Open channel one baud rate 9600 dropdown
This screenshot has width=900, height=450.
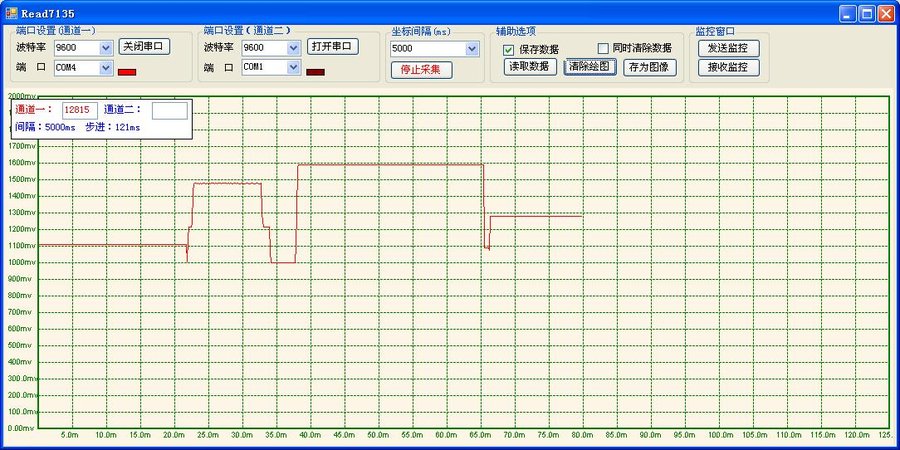point(106,47)
